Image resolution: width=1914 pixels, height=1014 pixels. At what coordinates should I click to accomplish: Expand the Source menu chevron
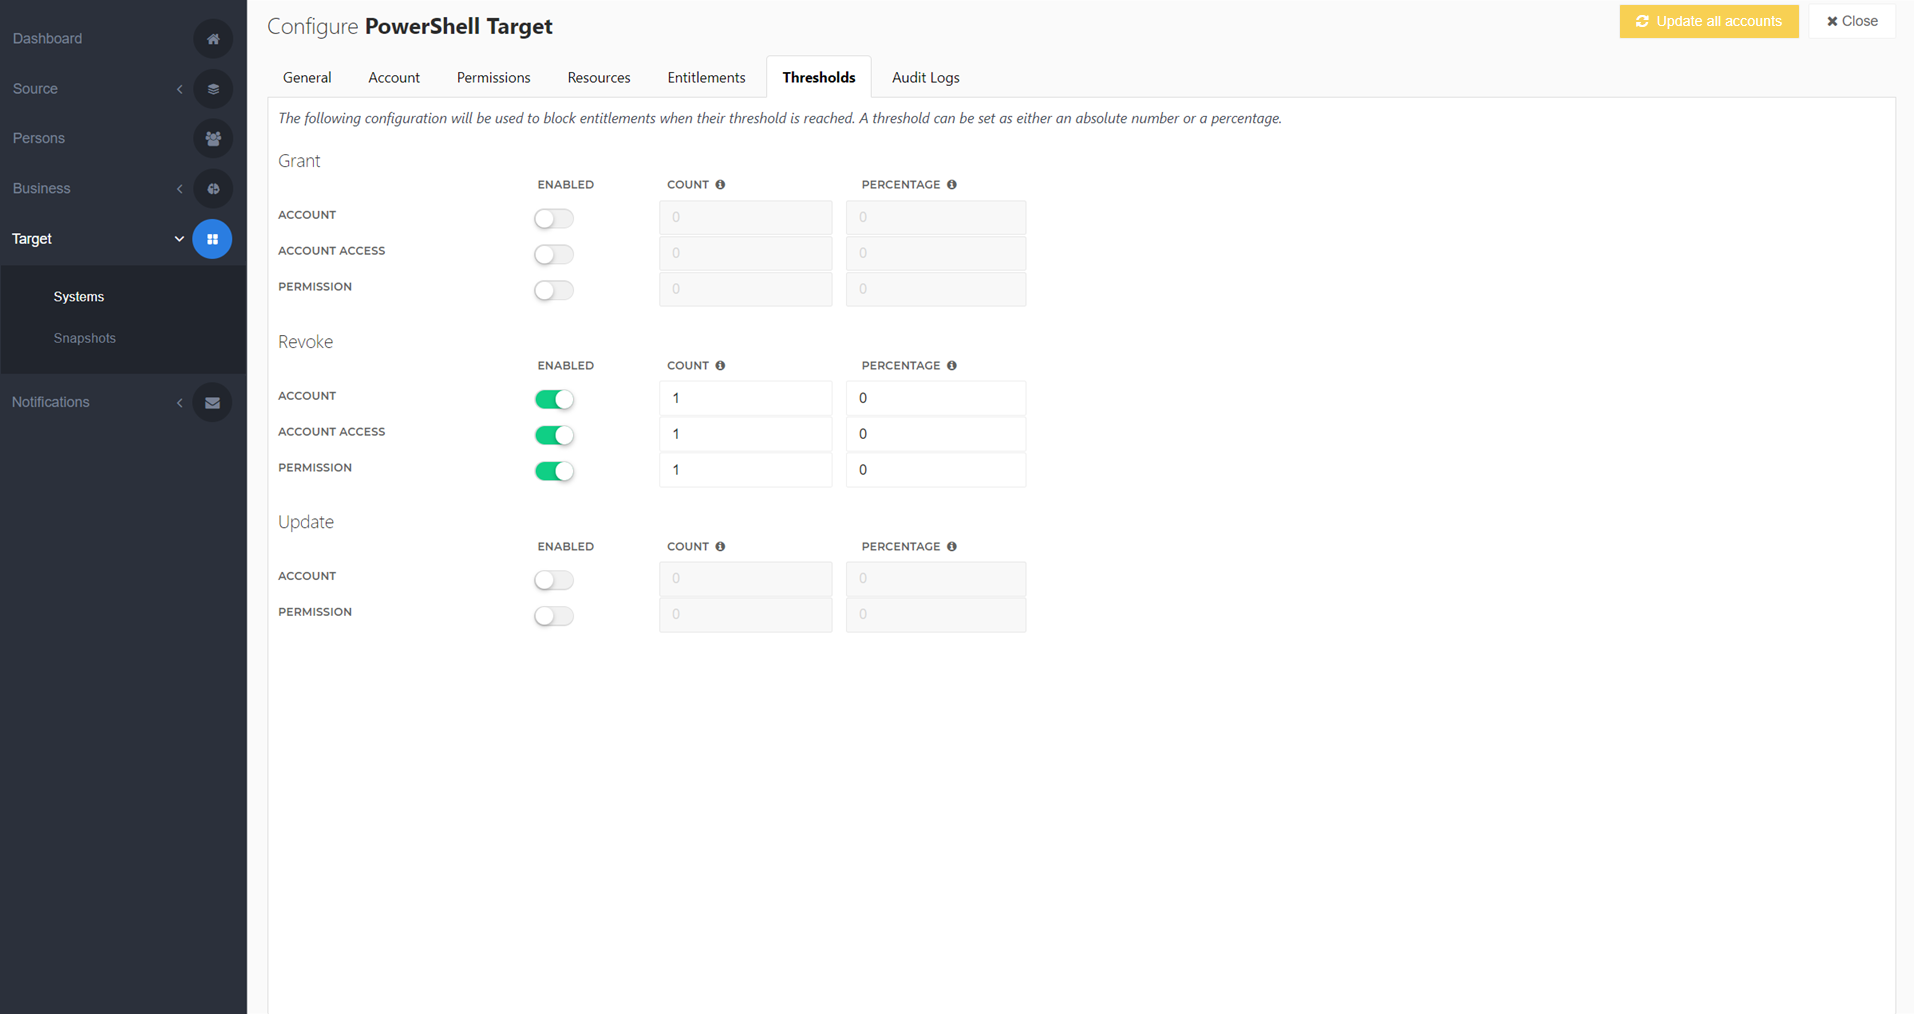pyautogui.click(x=180, y=89)
